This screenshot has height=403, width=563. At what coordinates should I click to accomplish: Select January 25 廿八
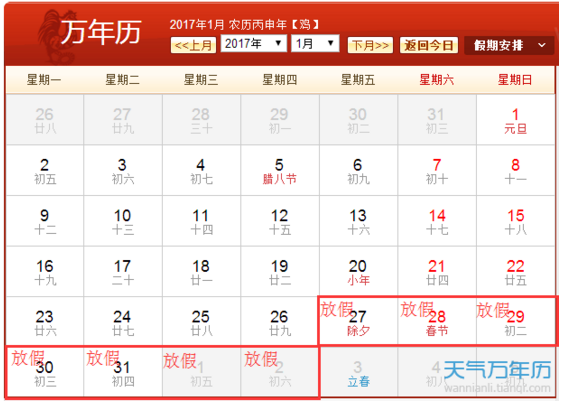click(201, 322)
